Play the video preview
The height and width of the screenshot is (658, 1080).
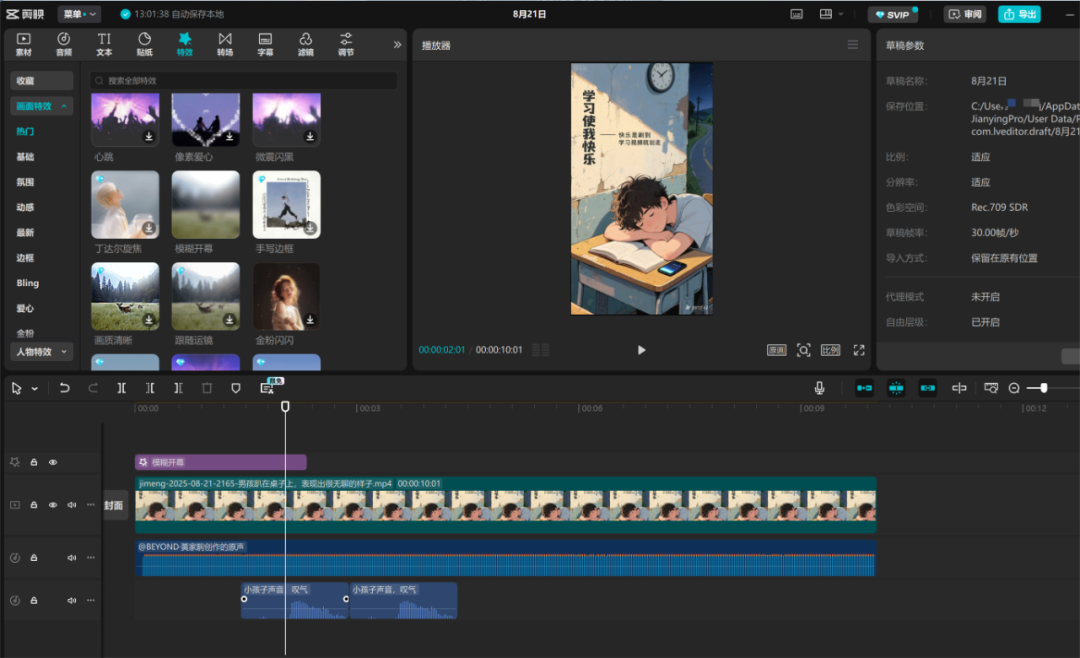point(641,350)
